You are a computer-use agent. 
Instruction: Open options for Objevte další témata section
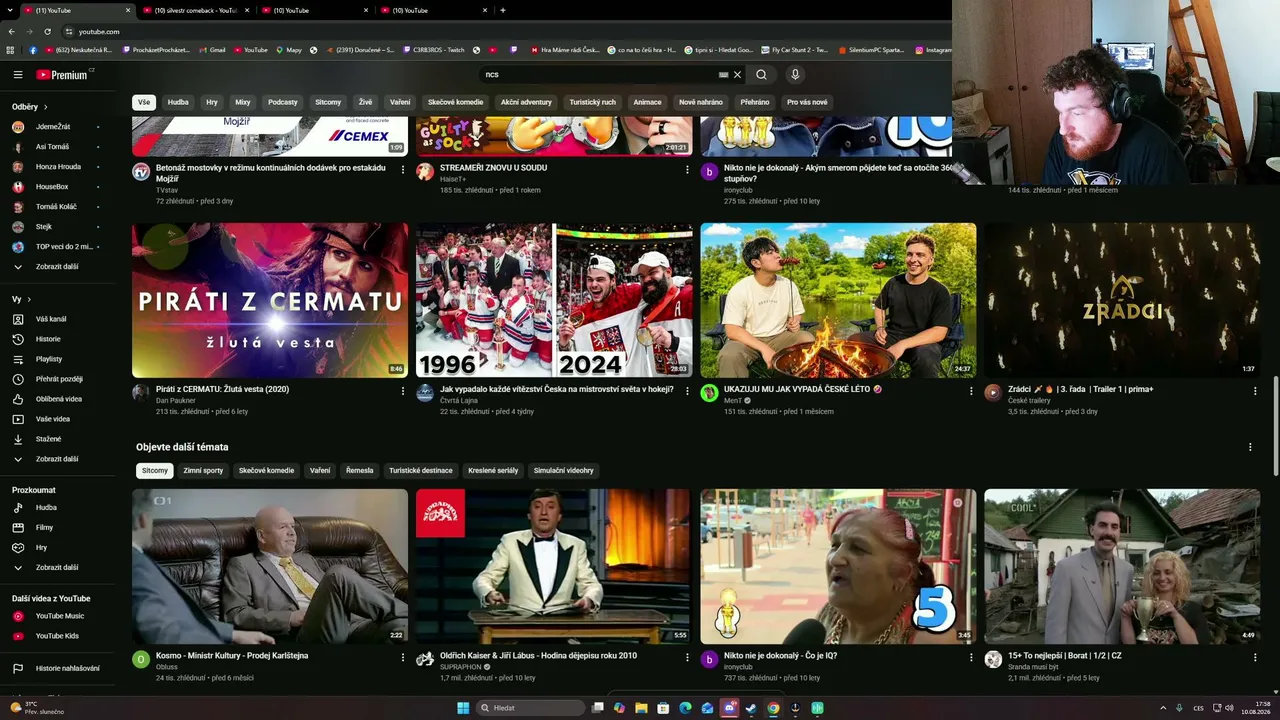pos(1250,447)
